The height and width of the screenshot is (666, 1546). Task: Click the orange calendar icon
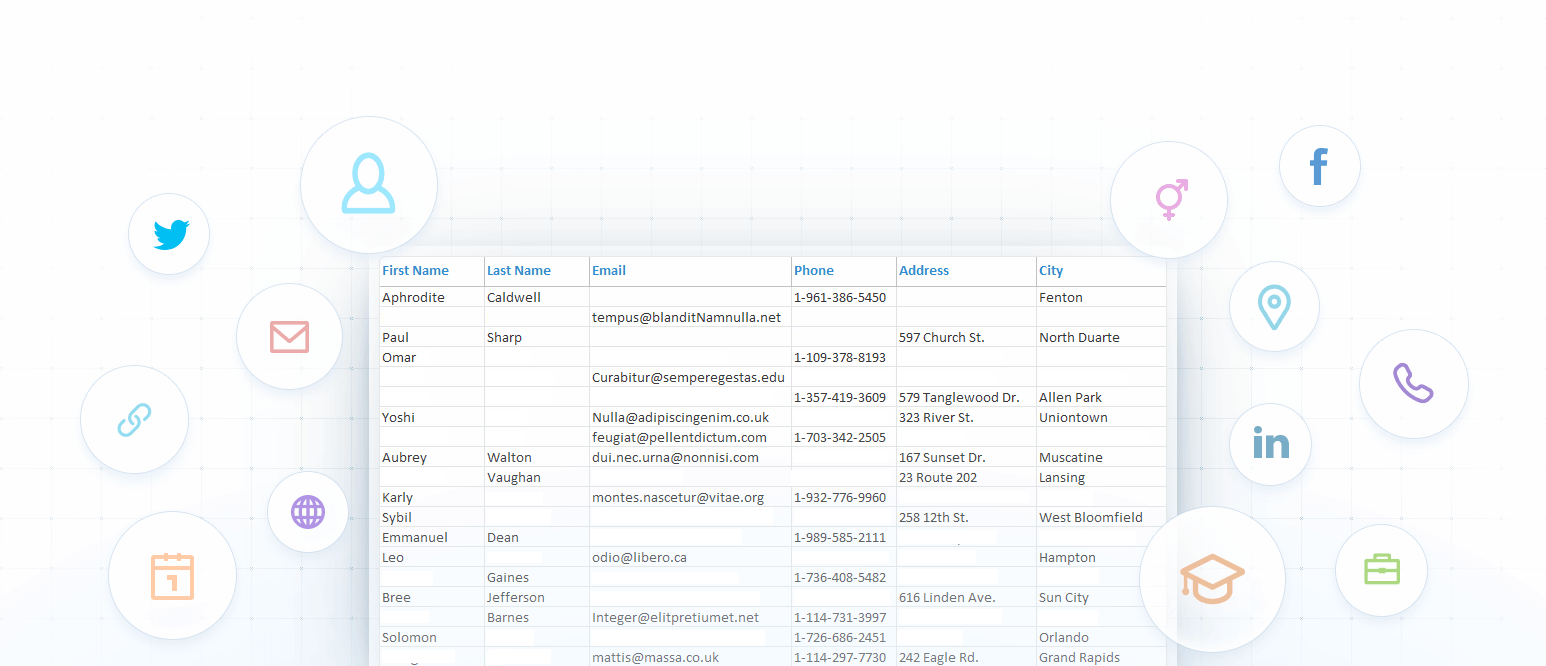172,576
